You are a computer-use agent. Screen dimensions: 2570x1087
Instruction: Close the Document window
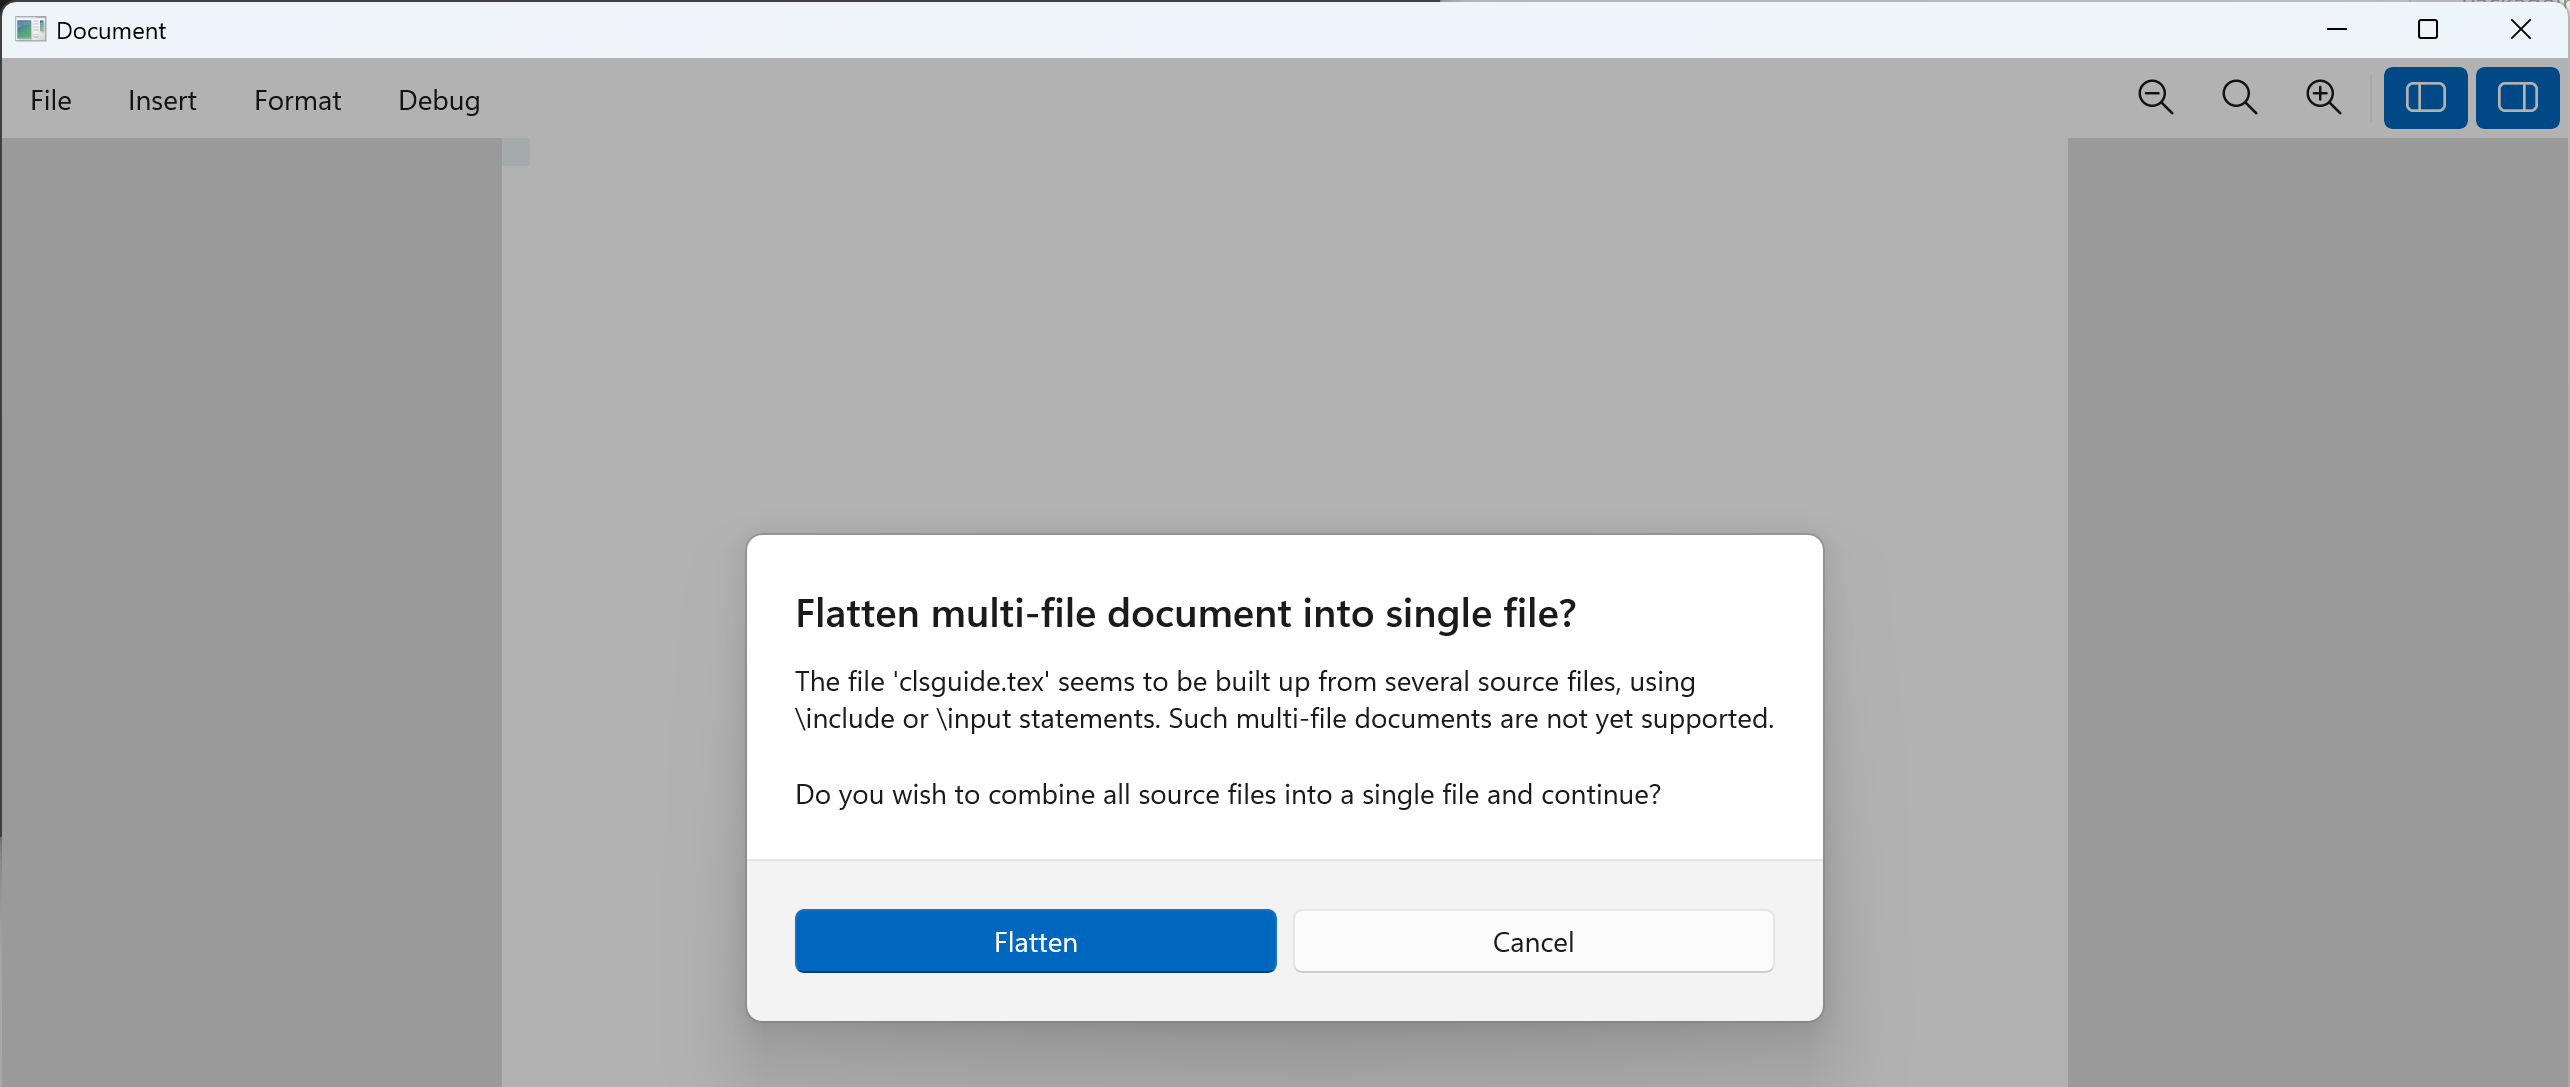(2521, 30)
